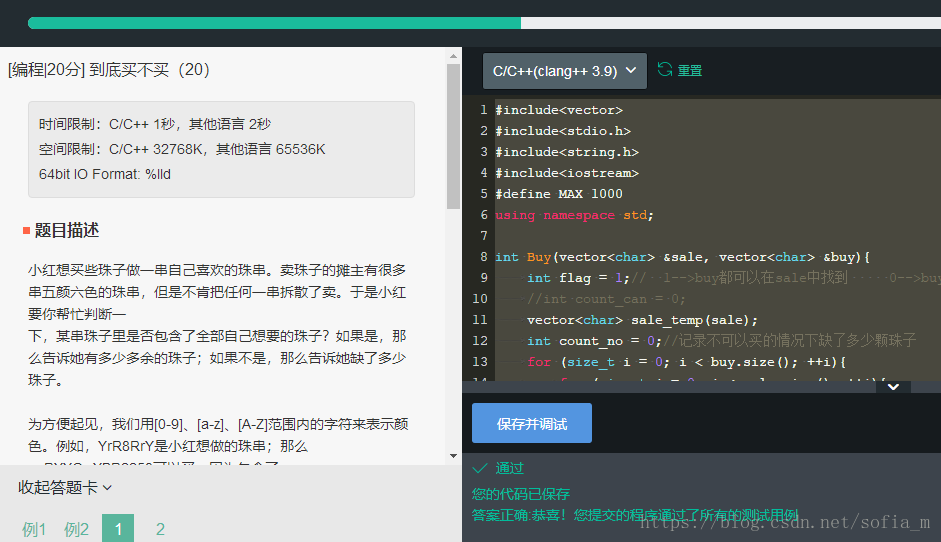Click the green exam progress bar
The width and height of the screenshot is (941, 542).
(274, 23)
